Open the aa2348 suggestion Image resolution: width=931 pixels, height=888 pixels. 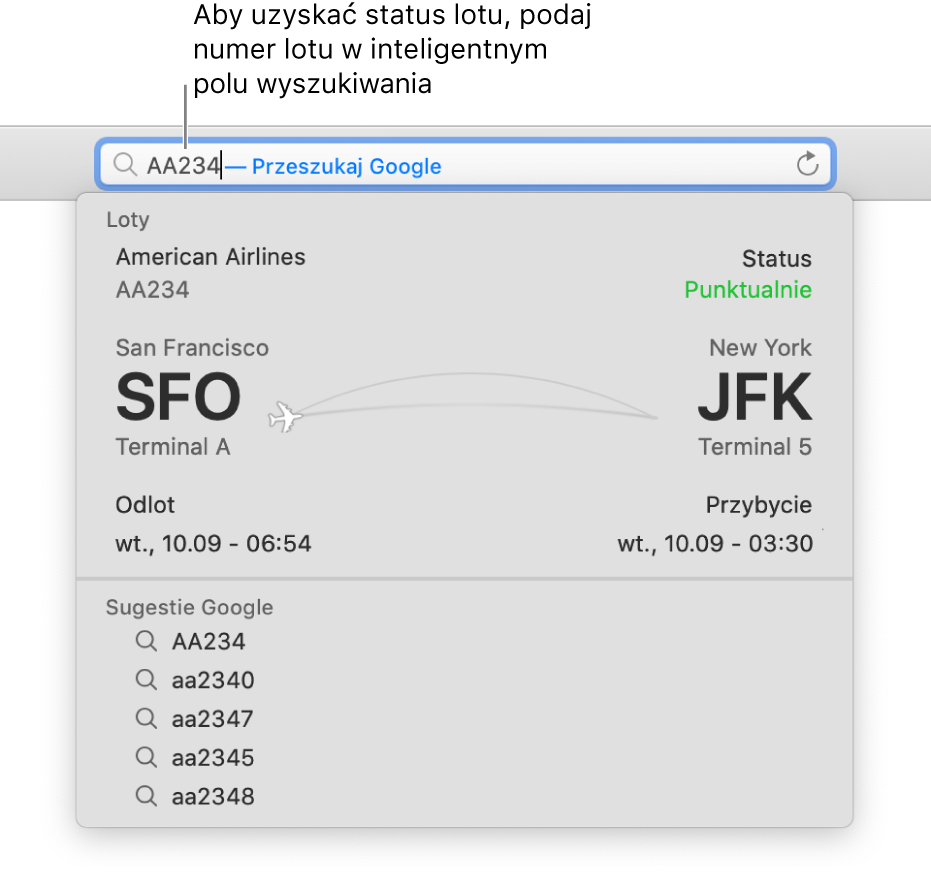213,797
